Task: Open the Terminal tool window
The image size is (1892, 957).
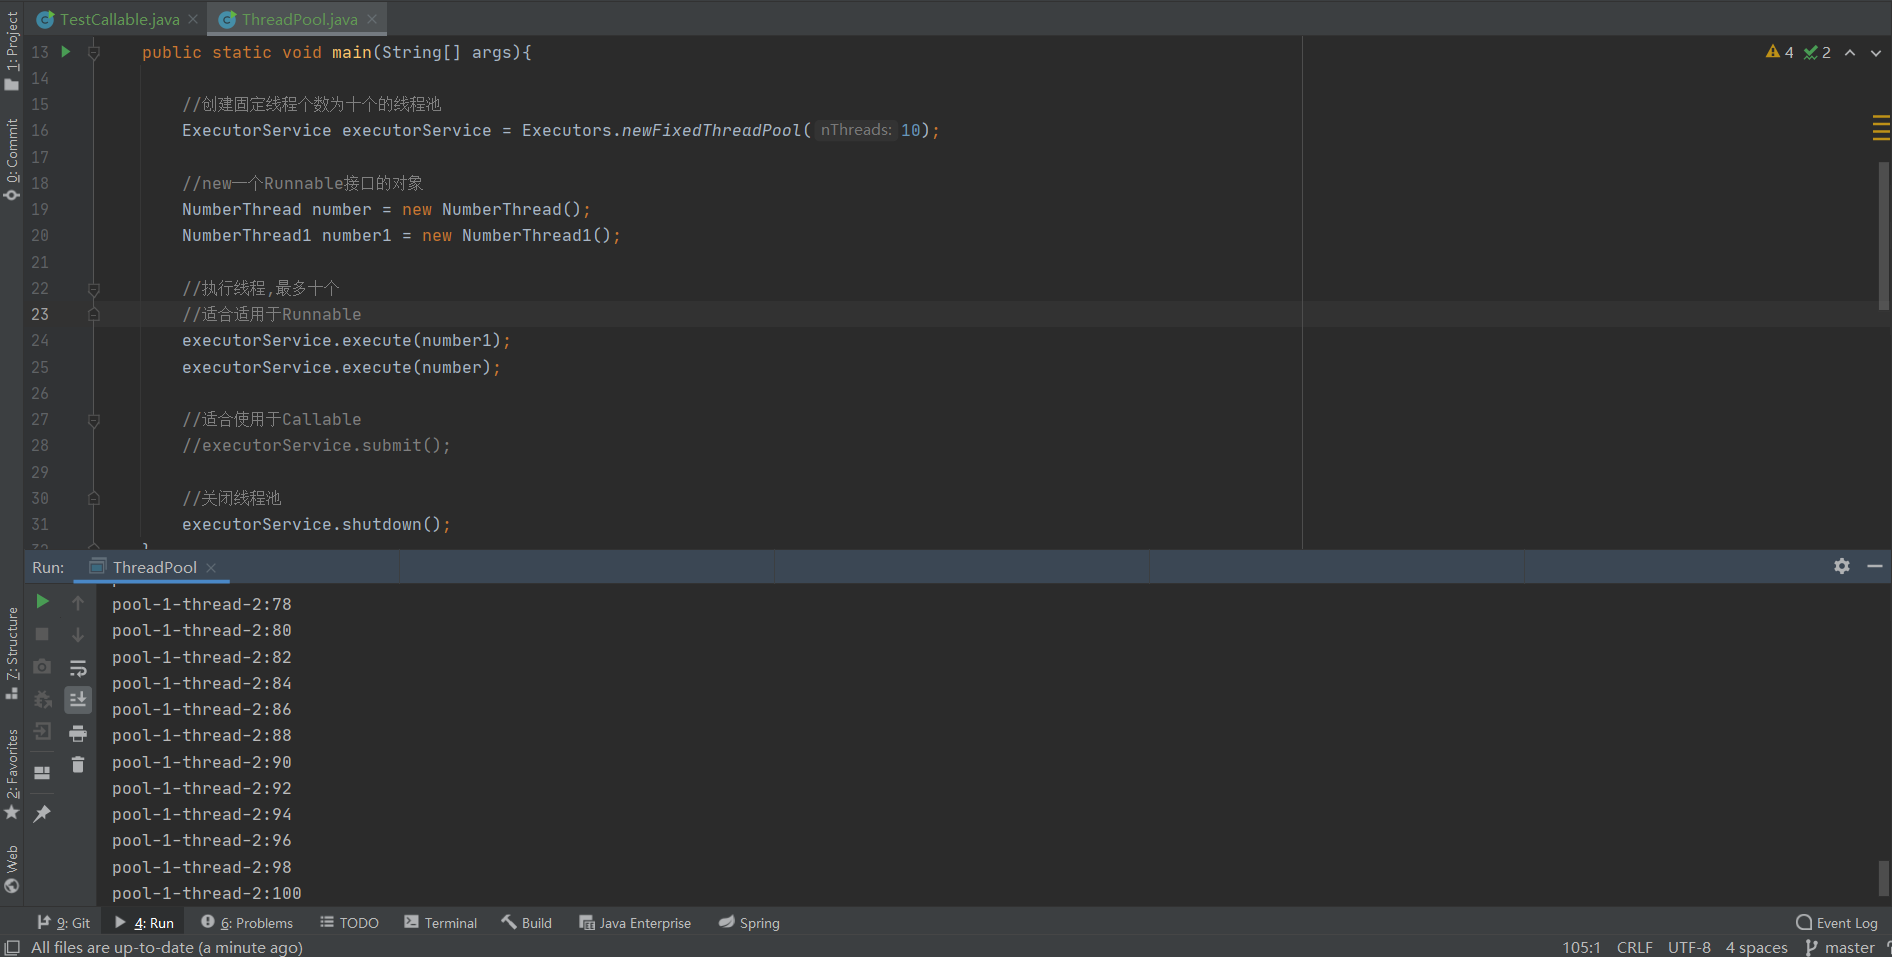Action: click(x=441, y=923)
